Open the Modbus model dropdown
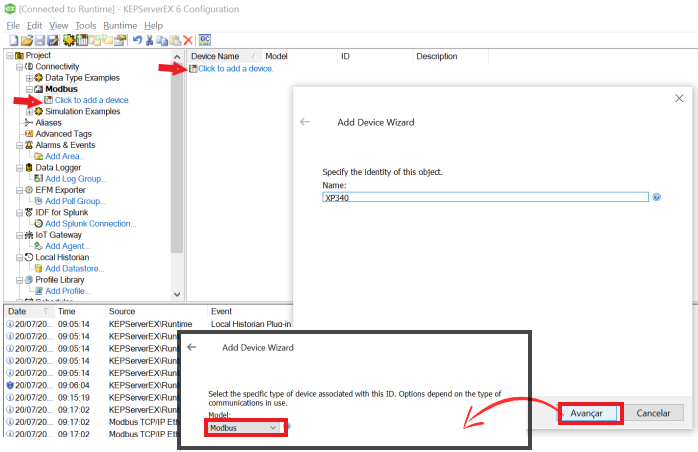Image resolution: width=698 pixels, height=452 pixels. coord(246,427)
